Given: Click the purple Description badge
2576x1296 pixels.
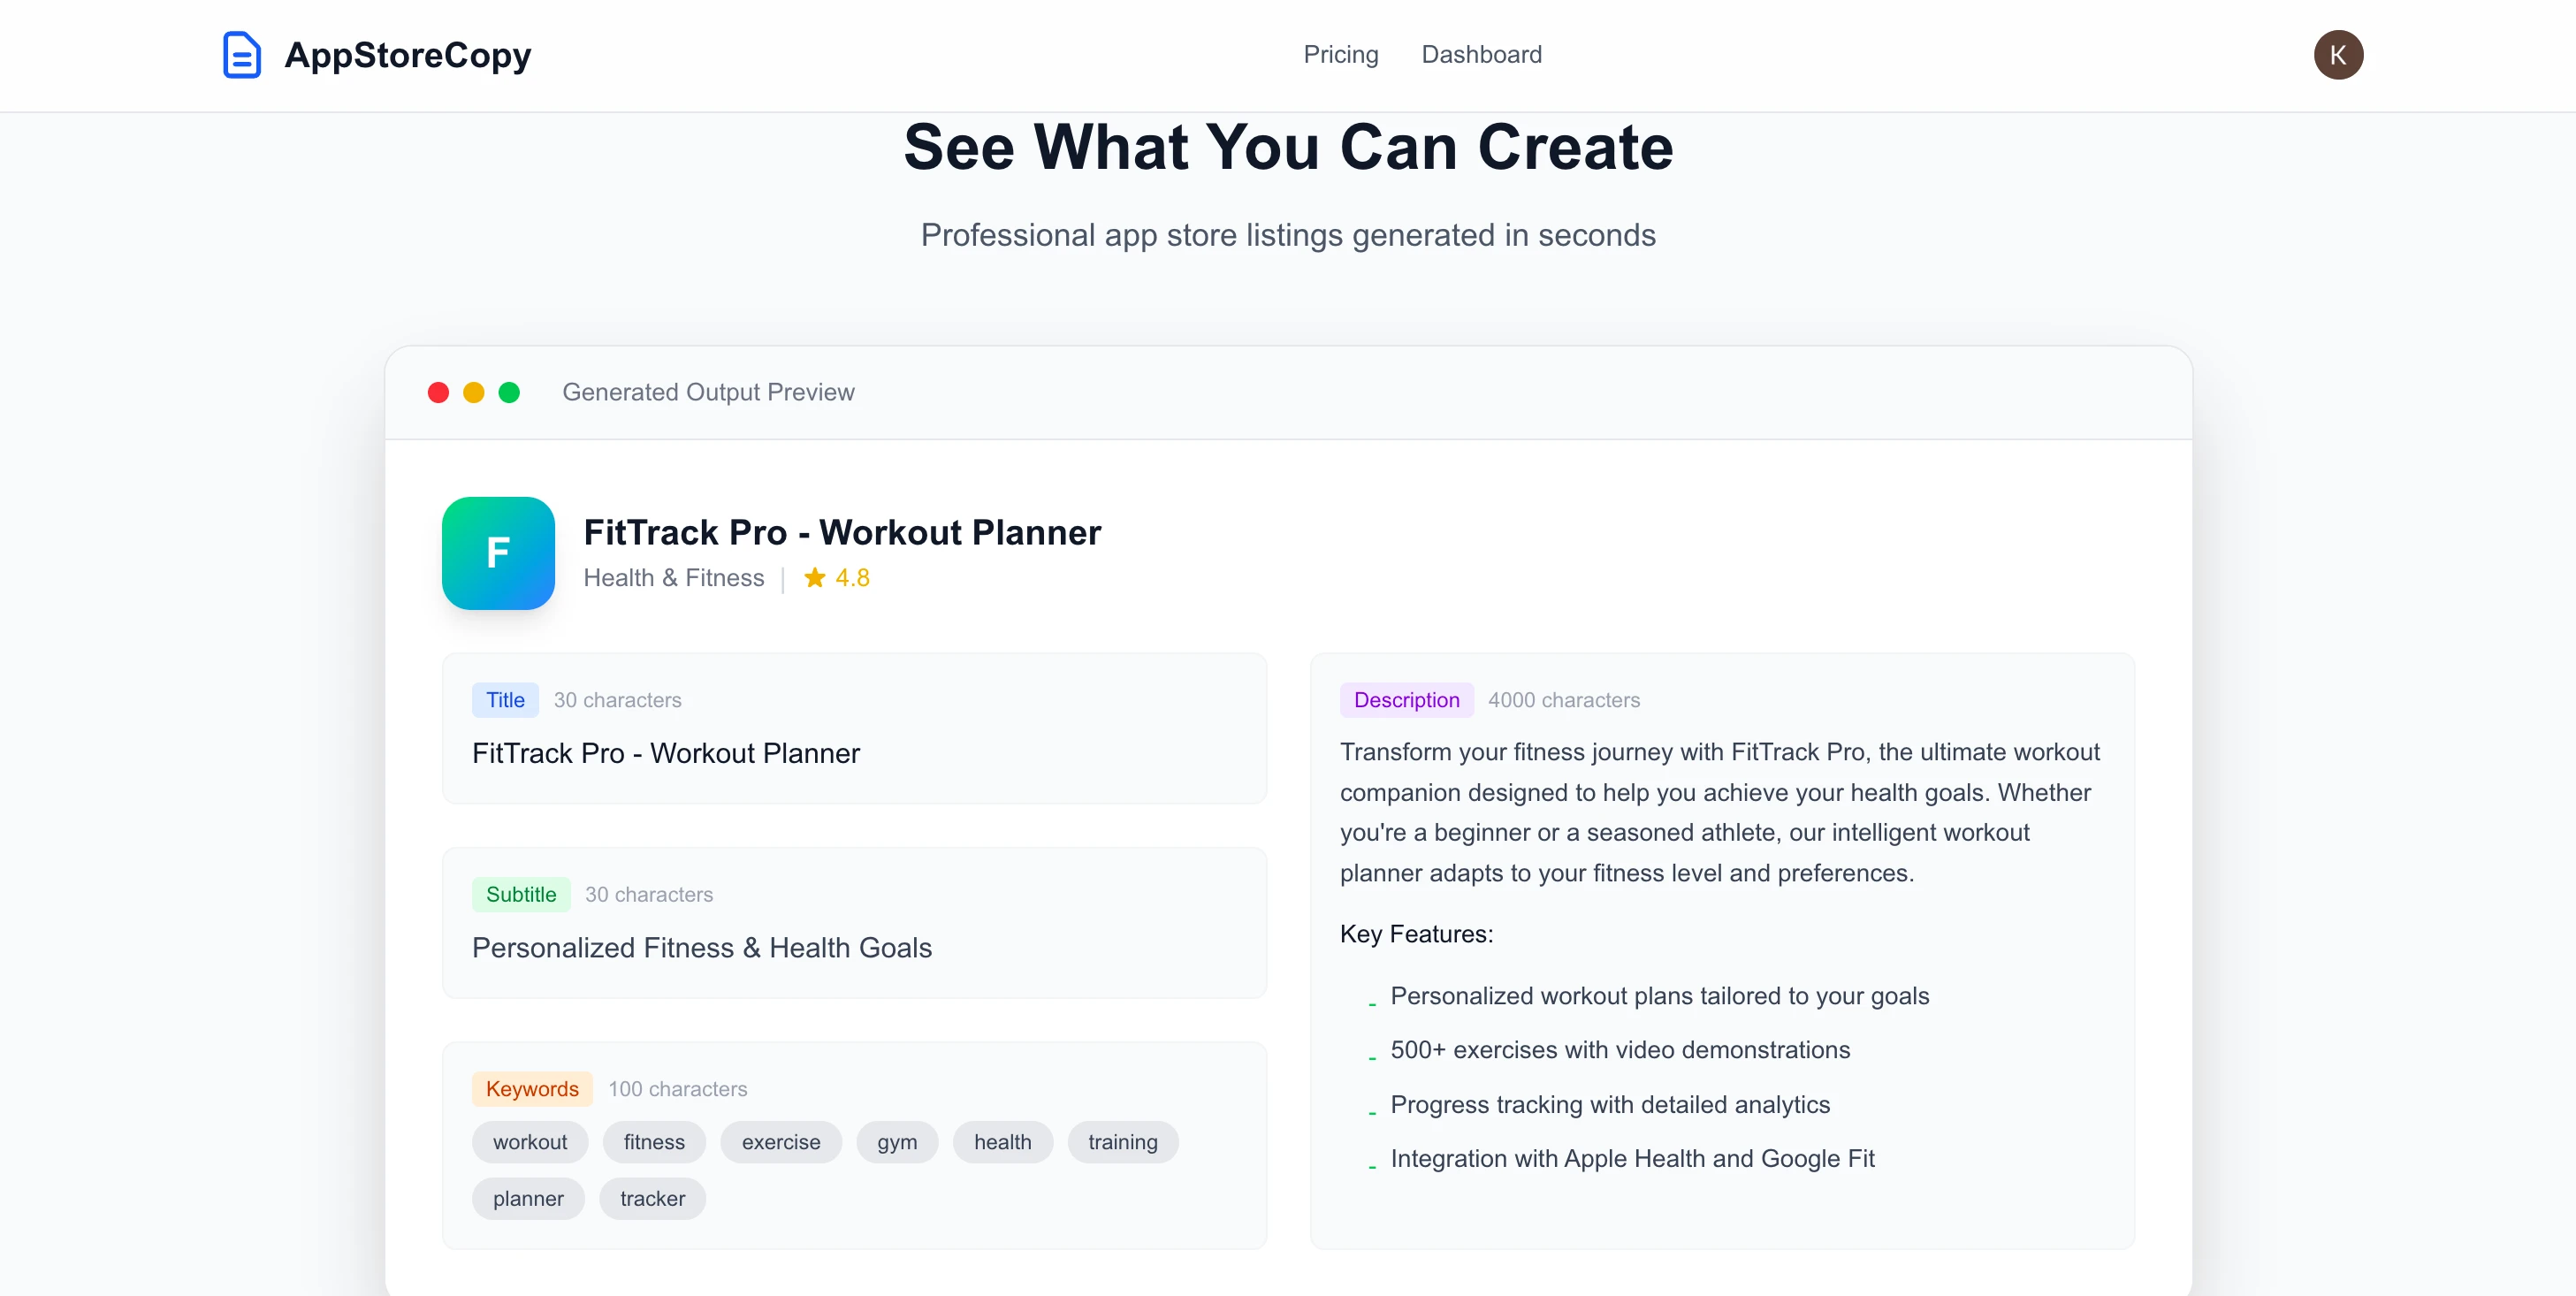Looking at the screenshot, I should click(1406, 700).
